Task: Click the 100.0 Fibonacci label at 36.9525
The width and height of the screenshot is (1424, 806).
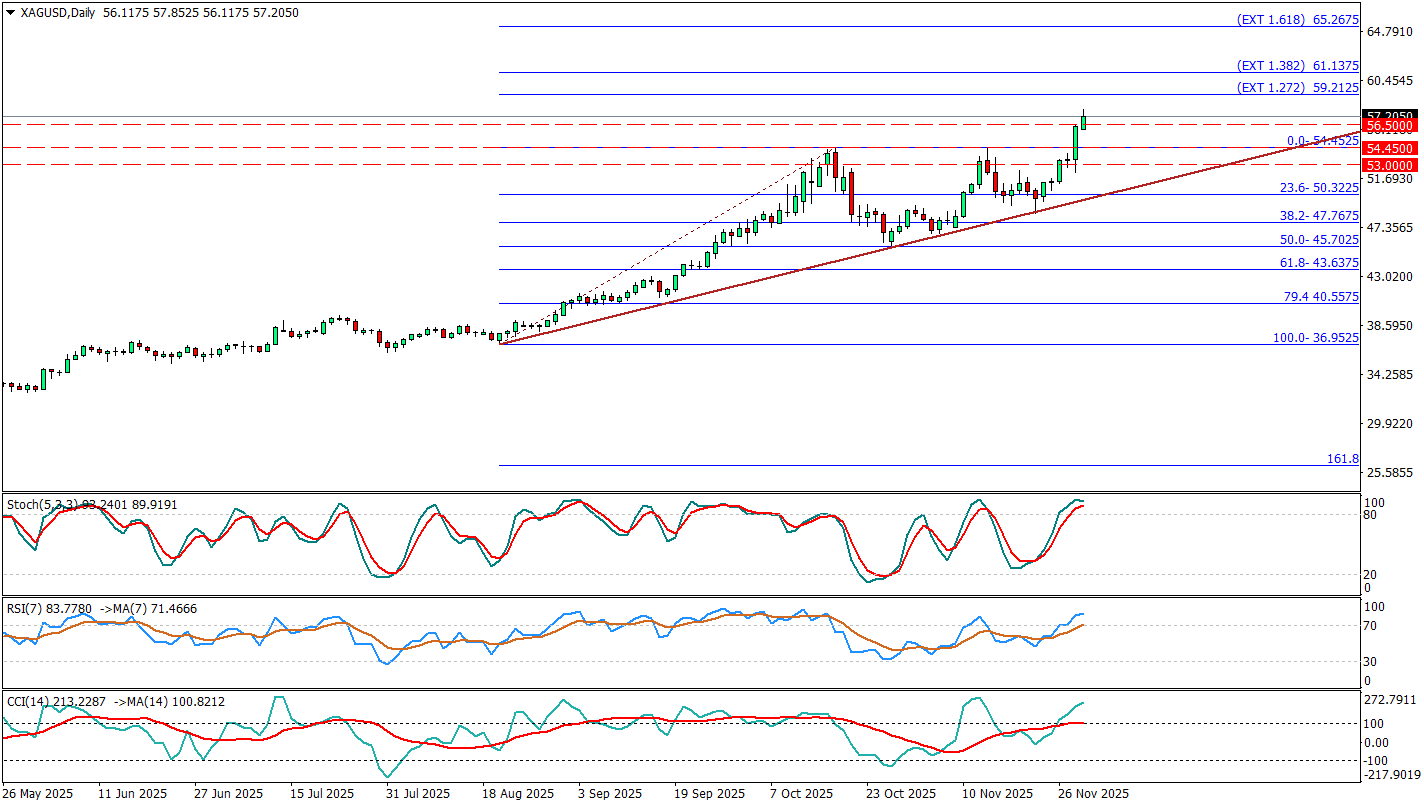Action: coord(1315,338)
